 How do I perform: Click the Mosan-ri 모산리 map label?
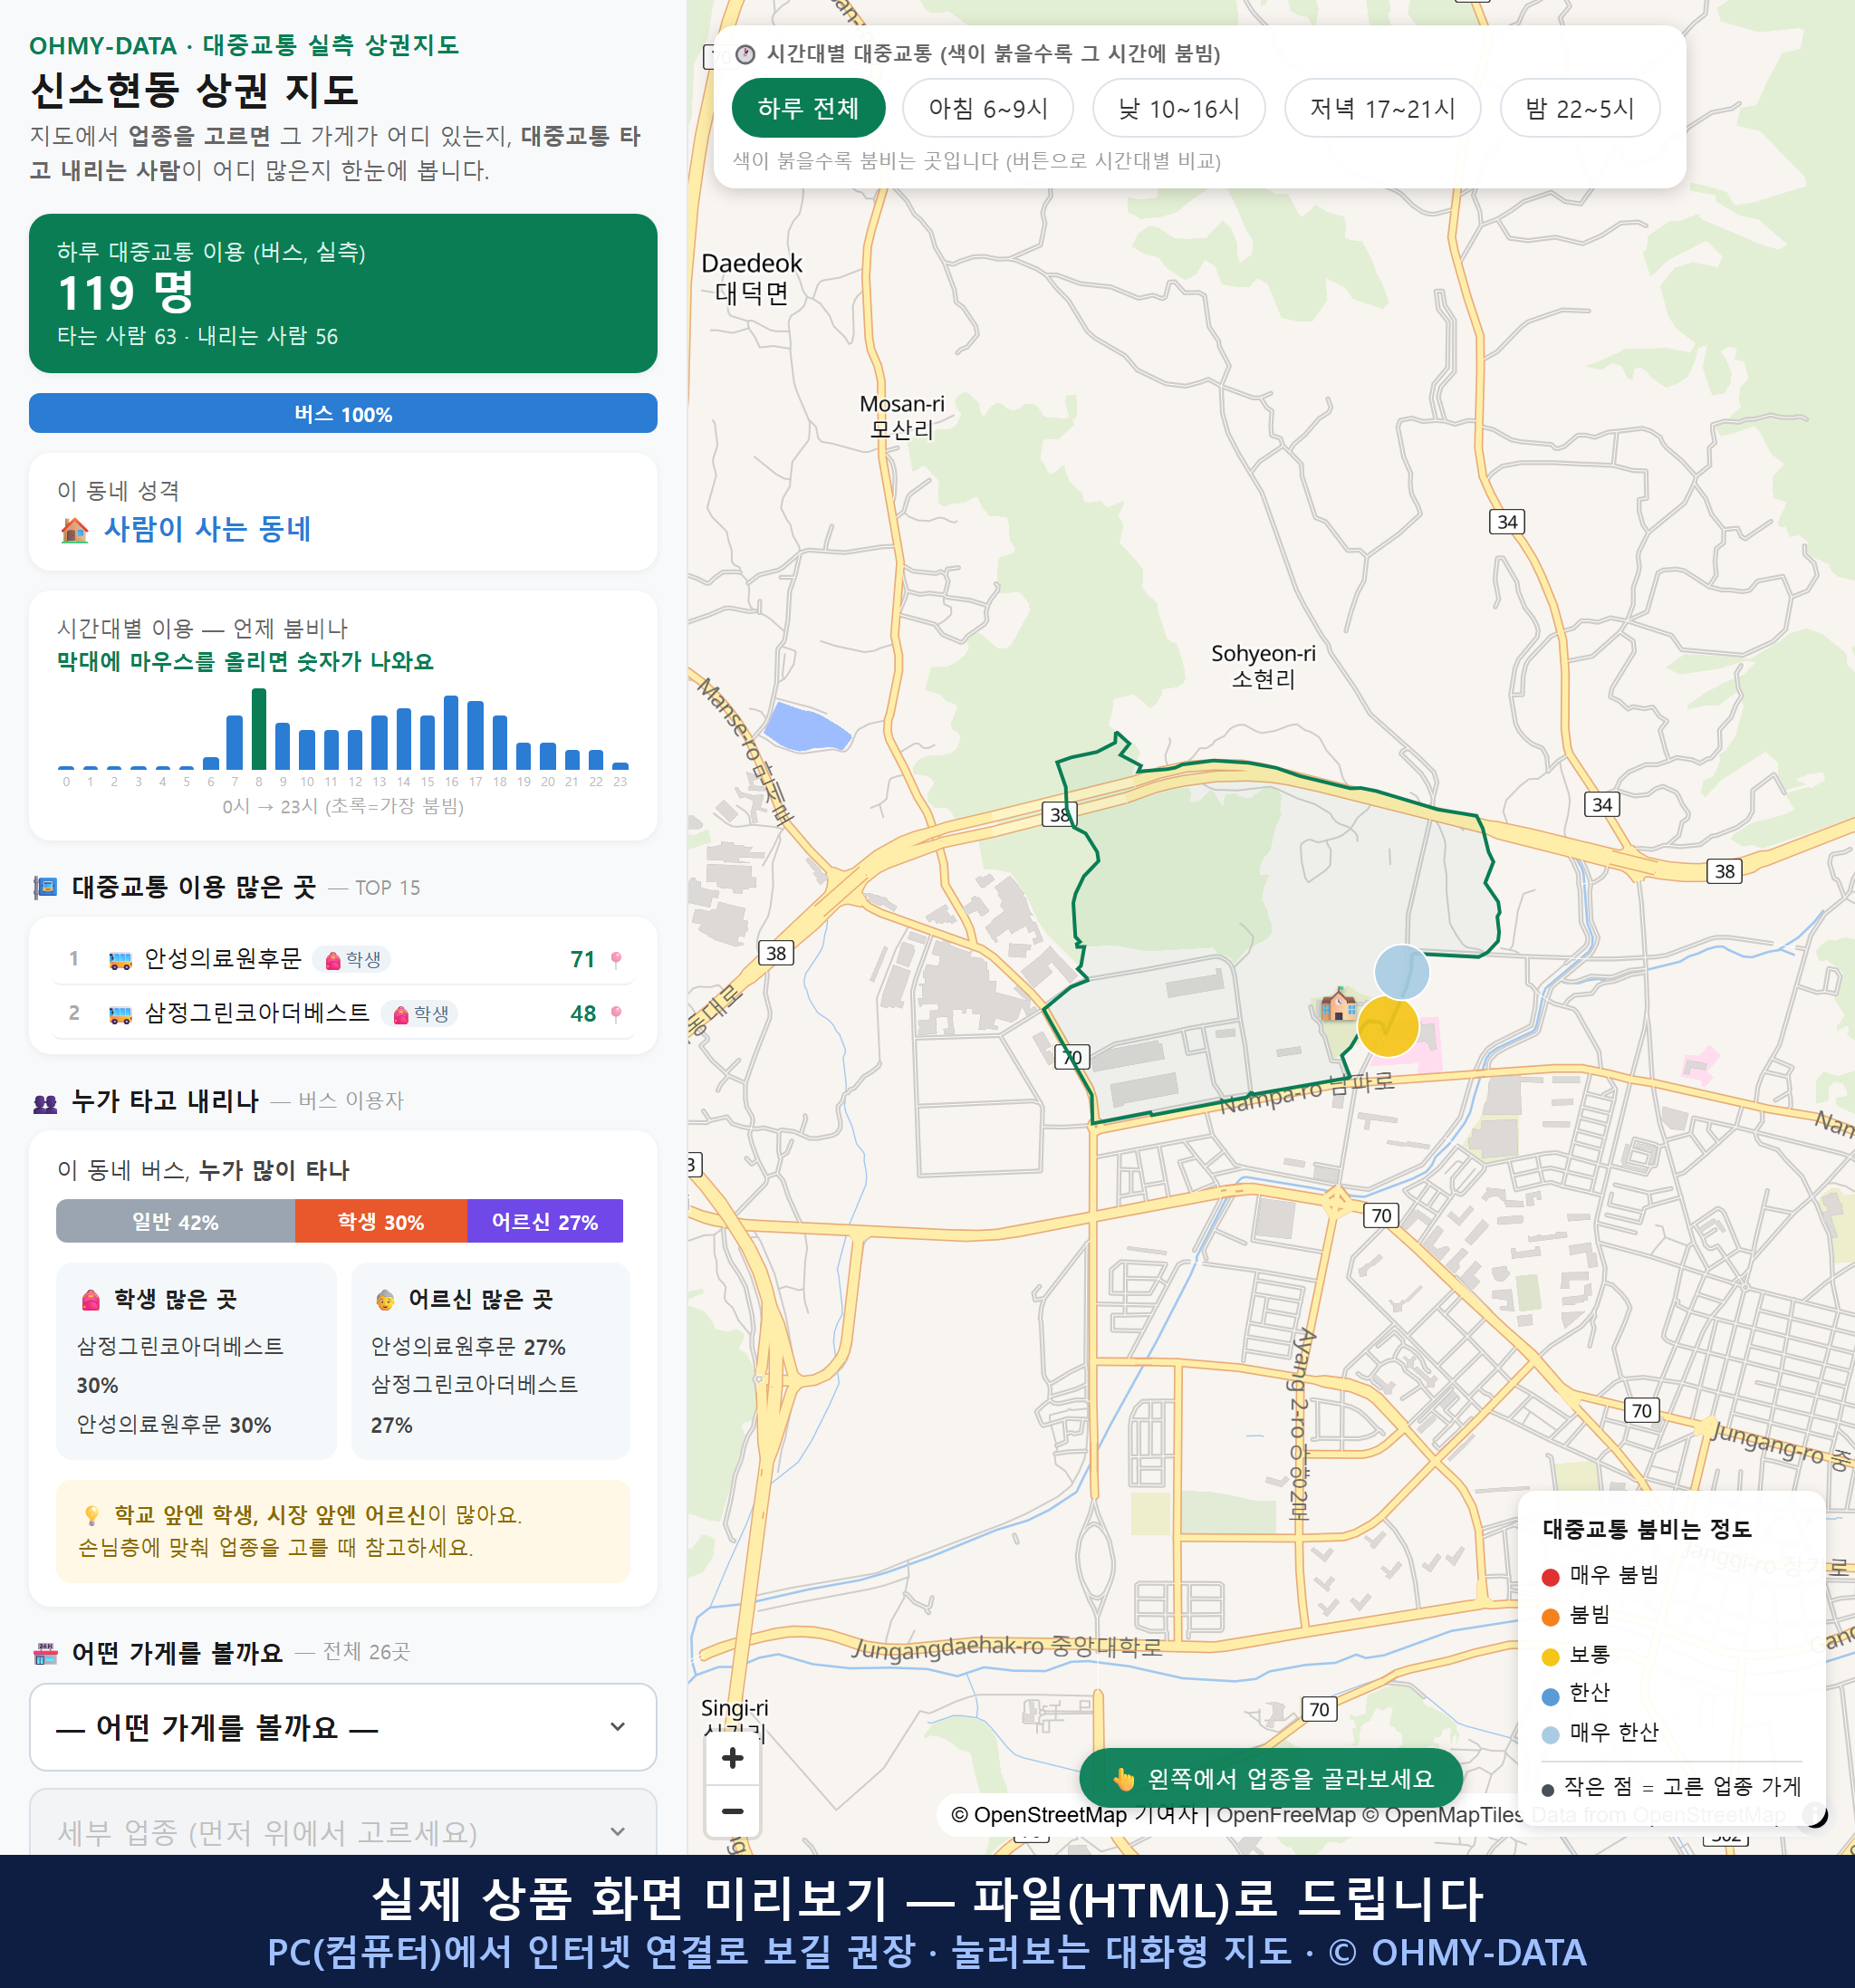pos(902,416)
